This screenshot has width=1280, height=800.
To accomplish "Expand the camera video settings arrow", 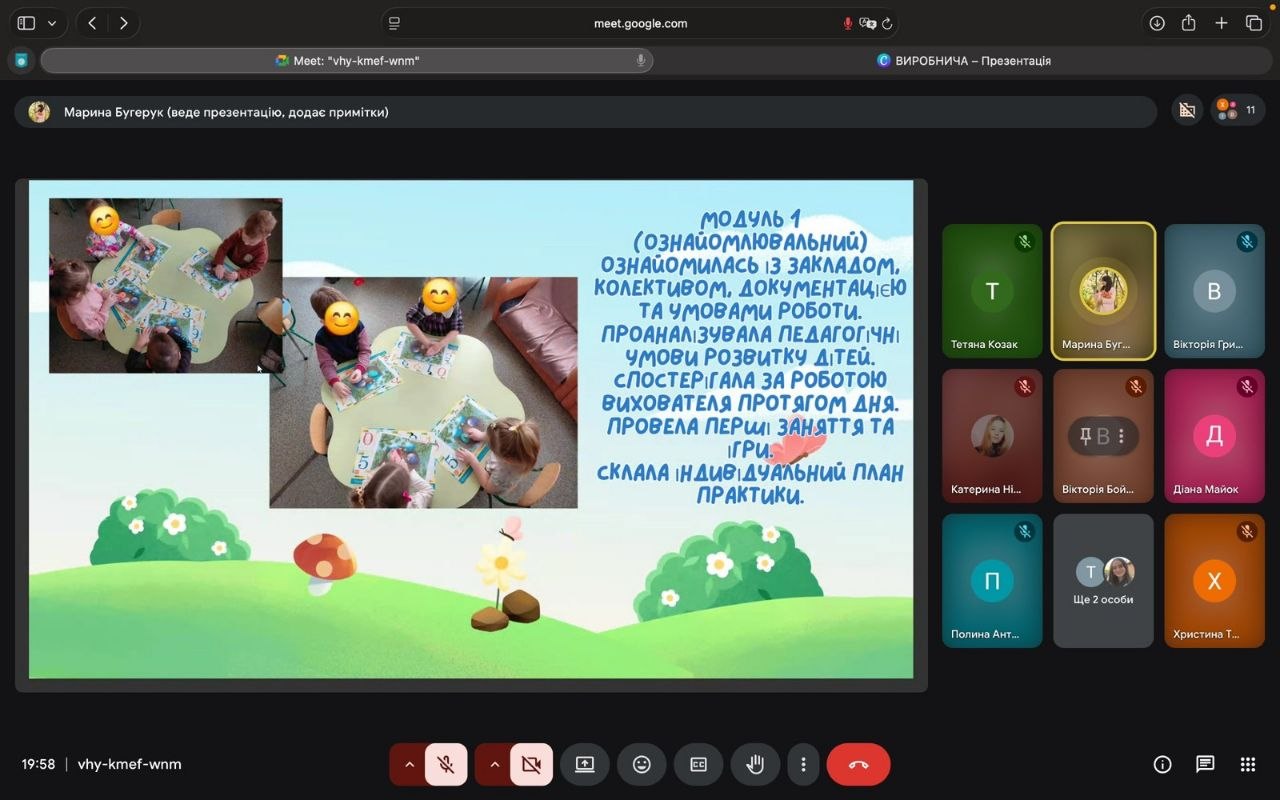I will [x=494, y=765].
